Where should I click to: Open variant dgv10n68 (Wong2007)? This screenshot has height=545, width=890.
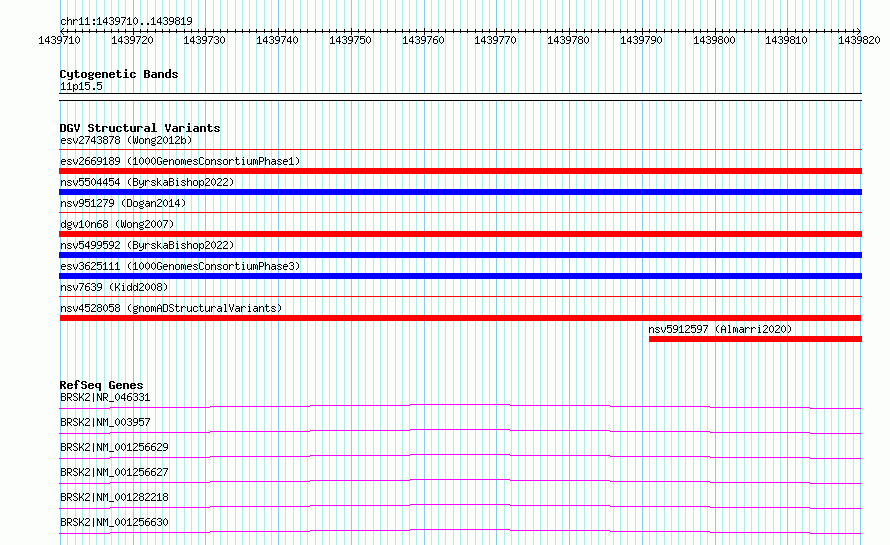[x=117, y=224]
